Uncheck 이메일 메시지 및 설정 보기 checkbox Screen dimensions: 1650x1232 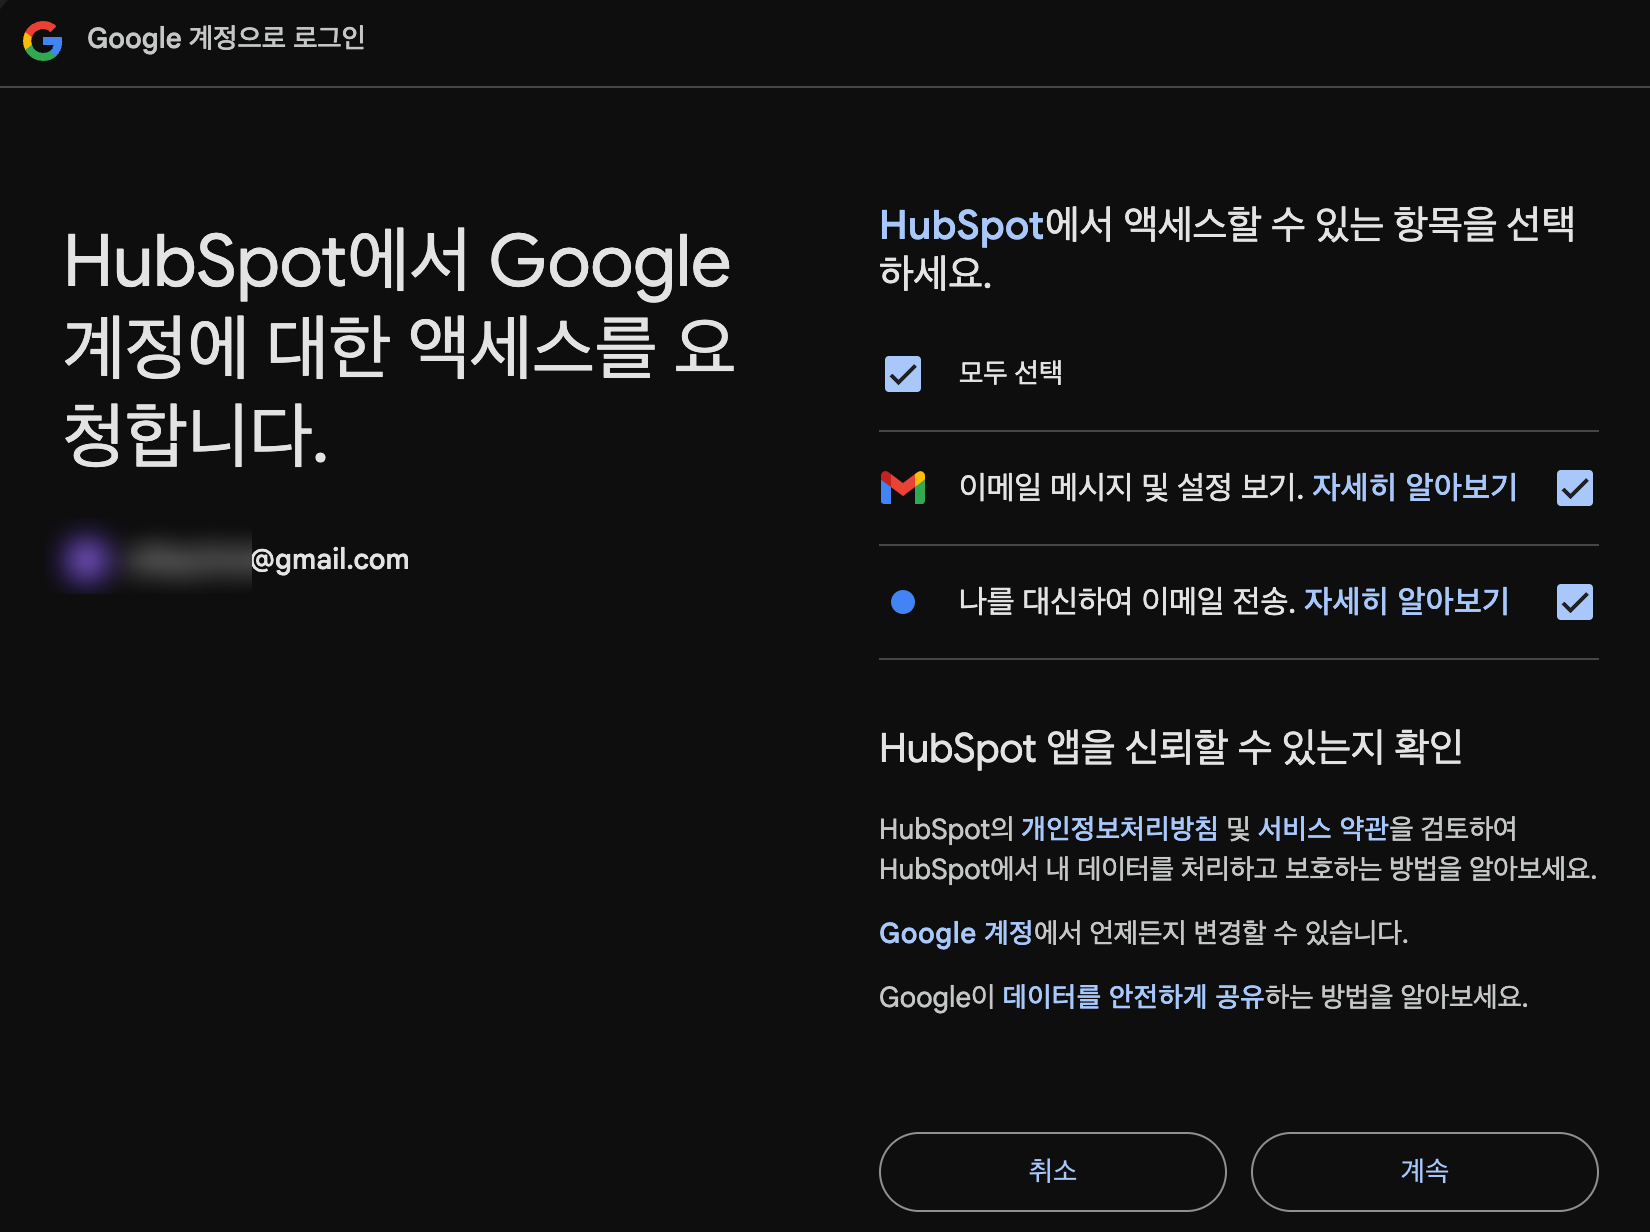(x=1575, y=488)
